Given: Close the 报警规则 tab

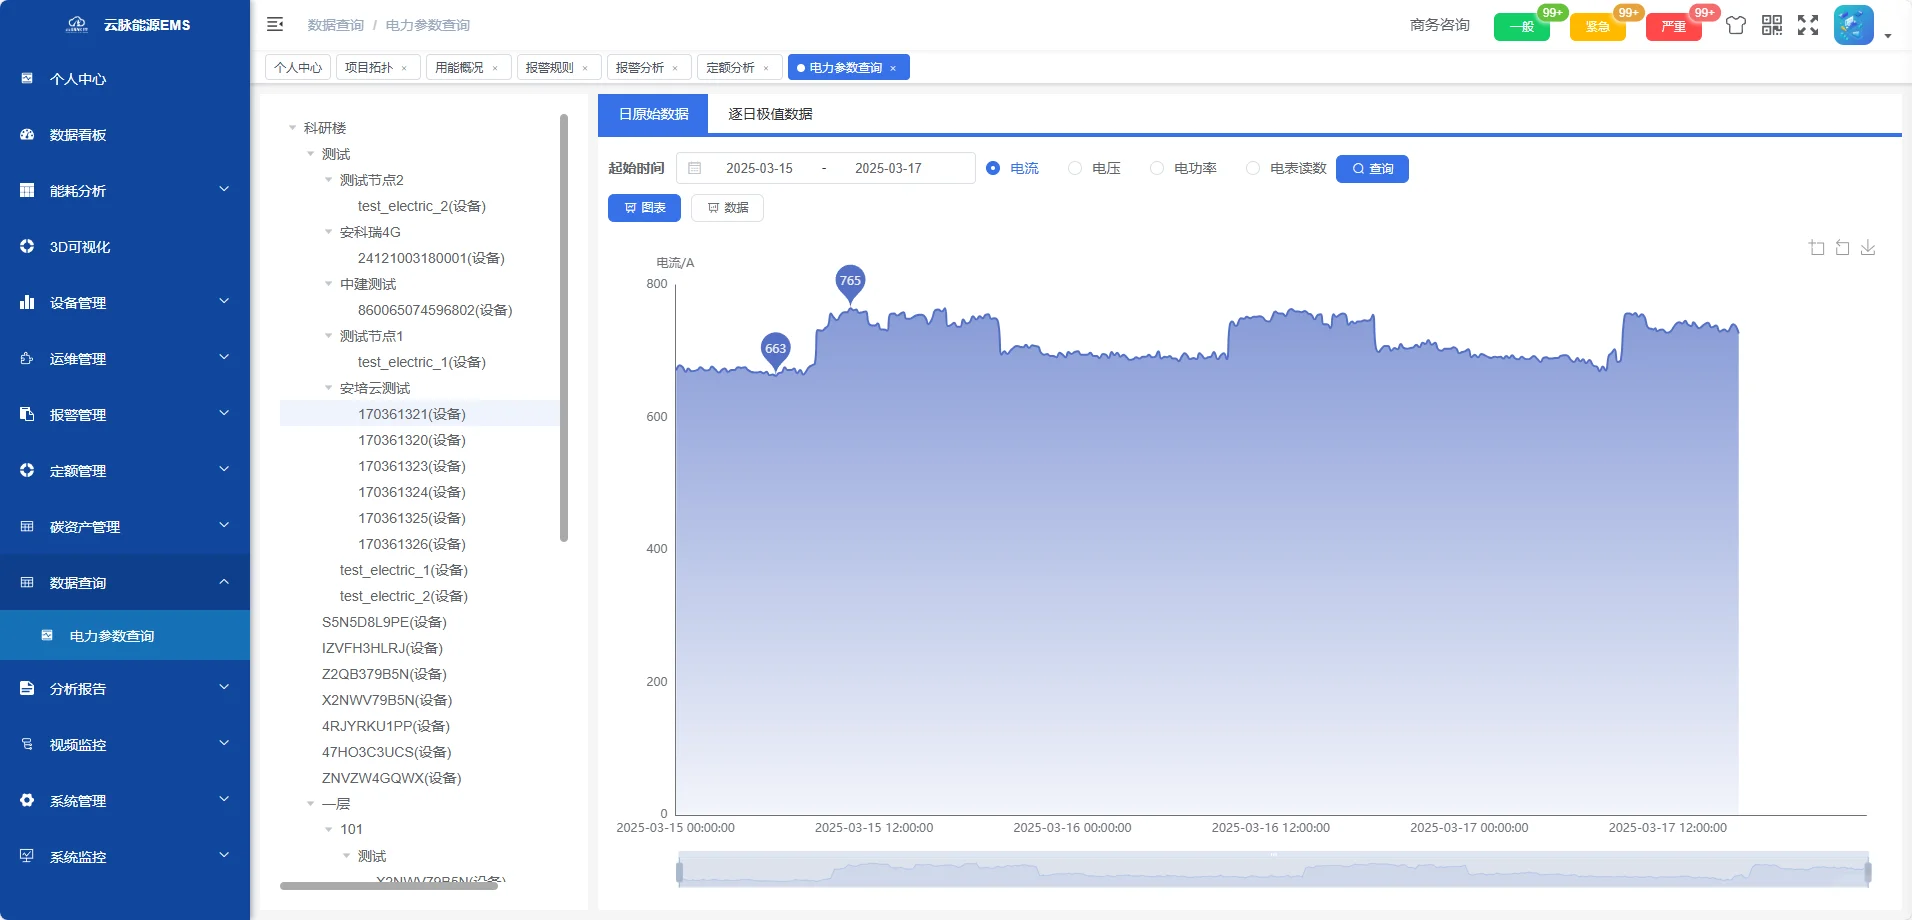Looking at the screenshot, I should (x=585, y=68).
